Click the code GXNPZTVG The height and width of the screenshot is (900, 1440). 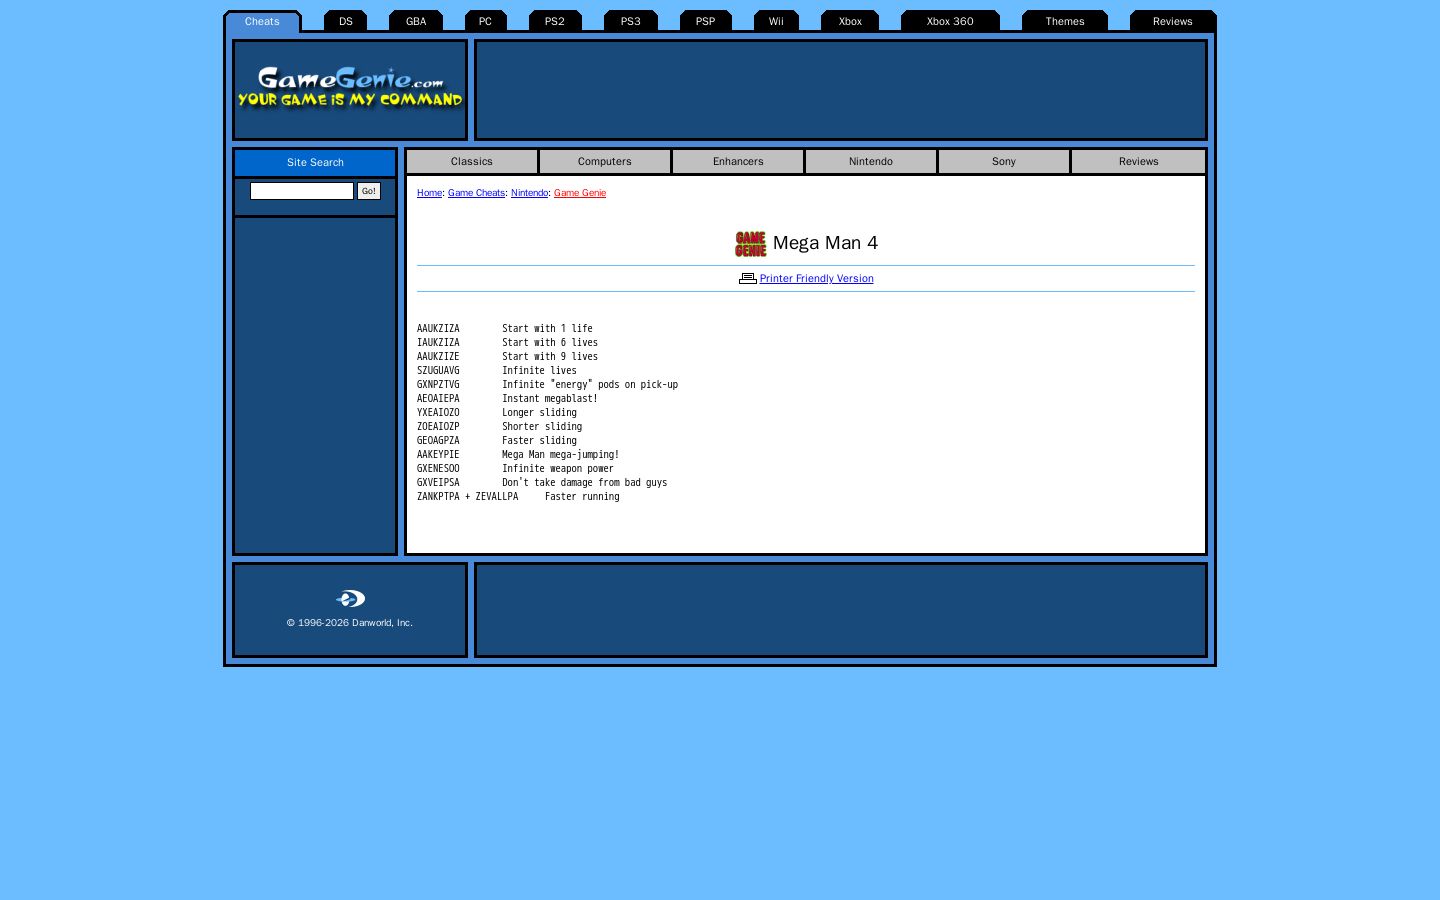pos(438,385)
